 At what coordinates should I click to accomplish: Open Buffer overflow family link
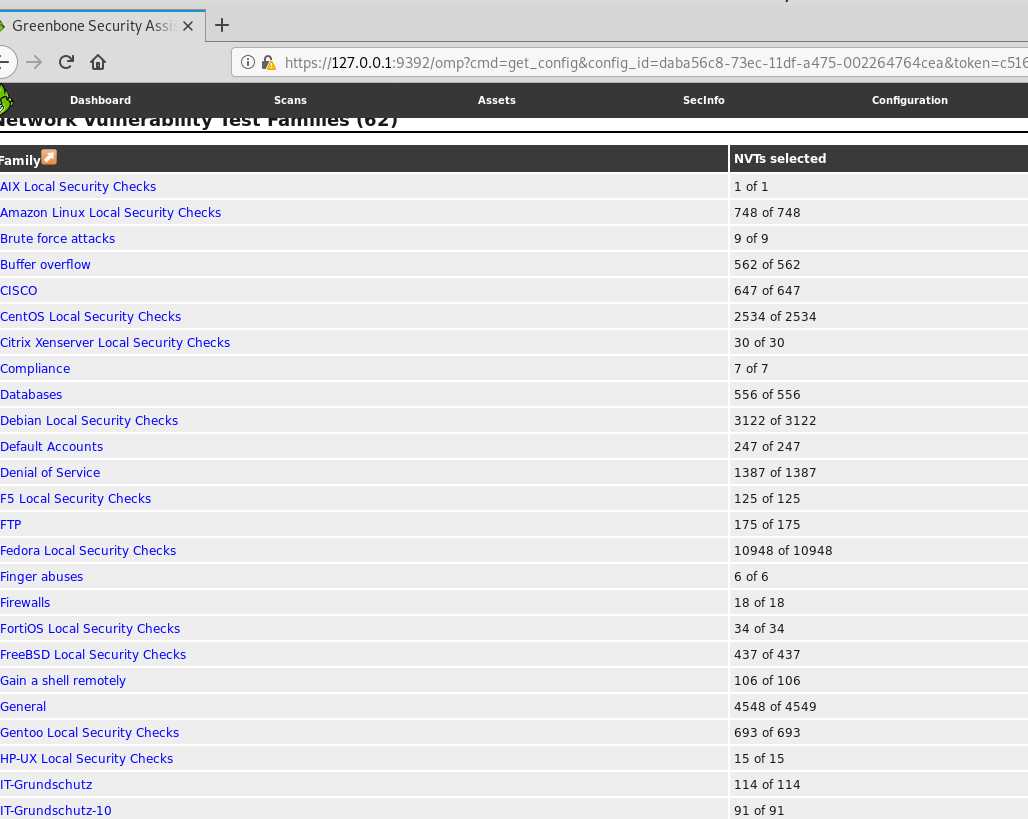pos(45,264)
